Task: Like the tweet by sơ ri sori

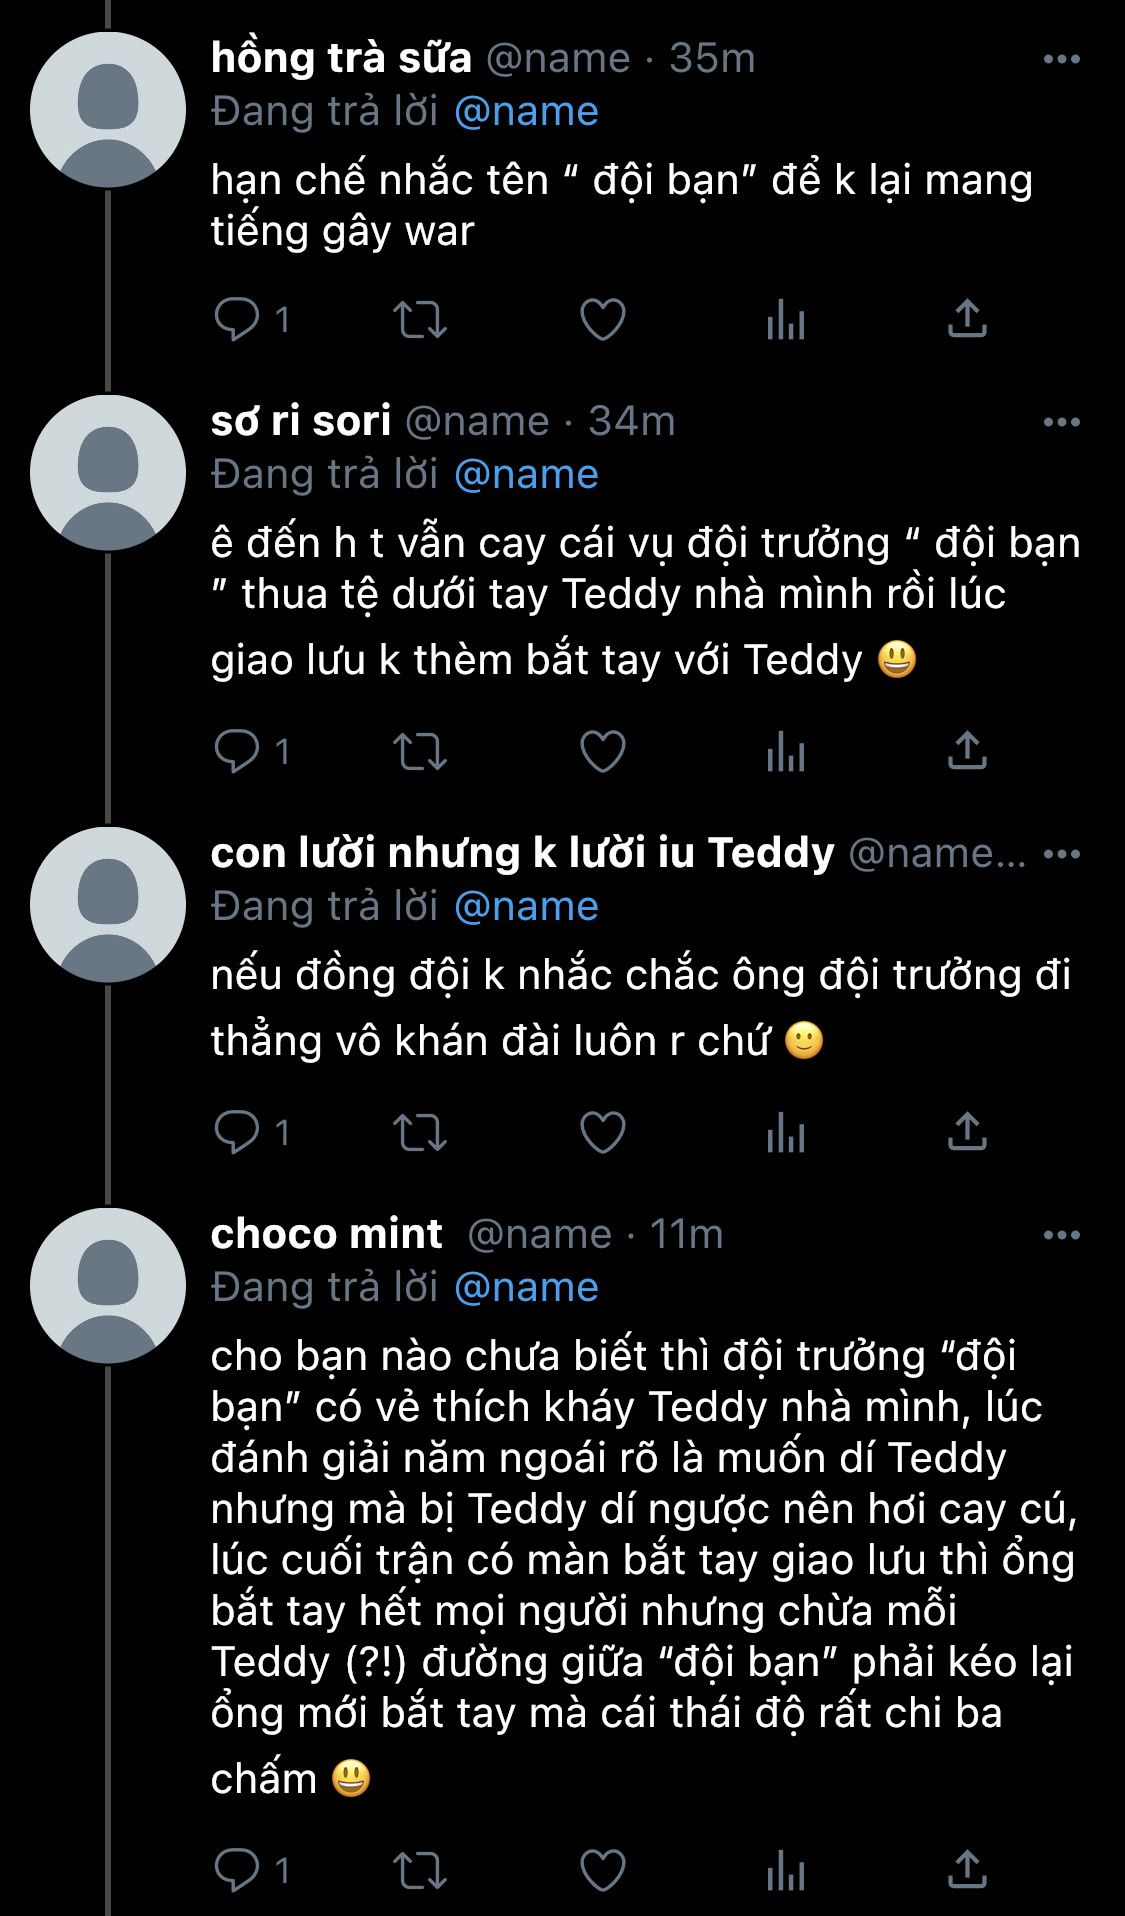Action: [x=603, y=752]
